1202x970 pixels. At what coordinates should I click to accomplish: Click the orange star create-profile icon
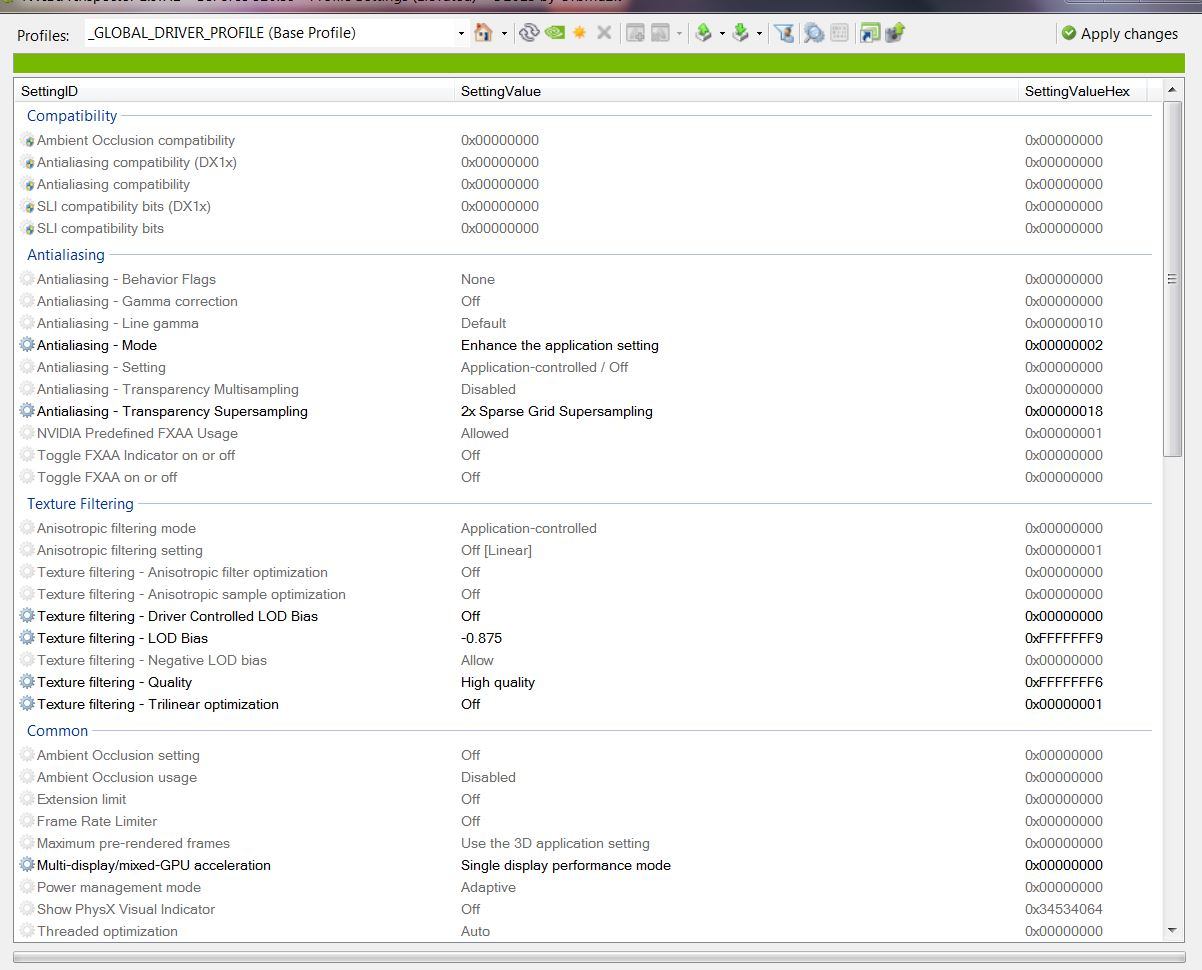click(x=579, y=33)
